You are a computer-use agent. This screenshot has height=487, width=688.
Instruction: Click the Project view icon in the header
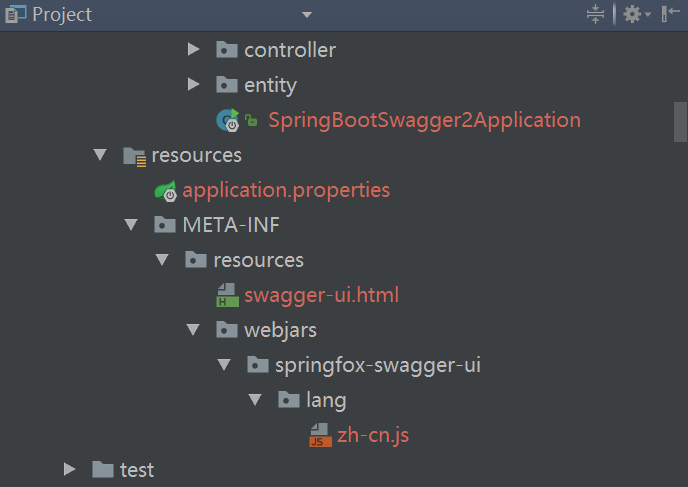(15, 14)
